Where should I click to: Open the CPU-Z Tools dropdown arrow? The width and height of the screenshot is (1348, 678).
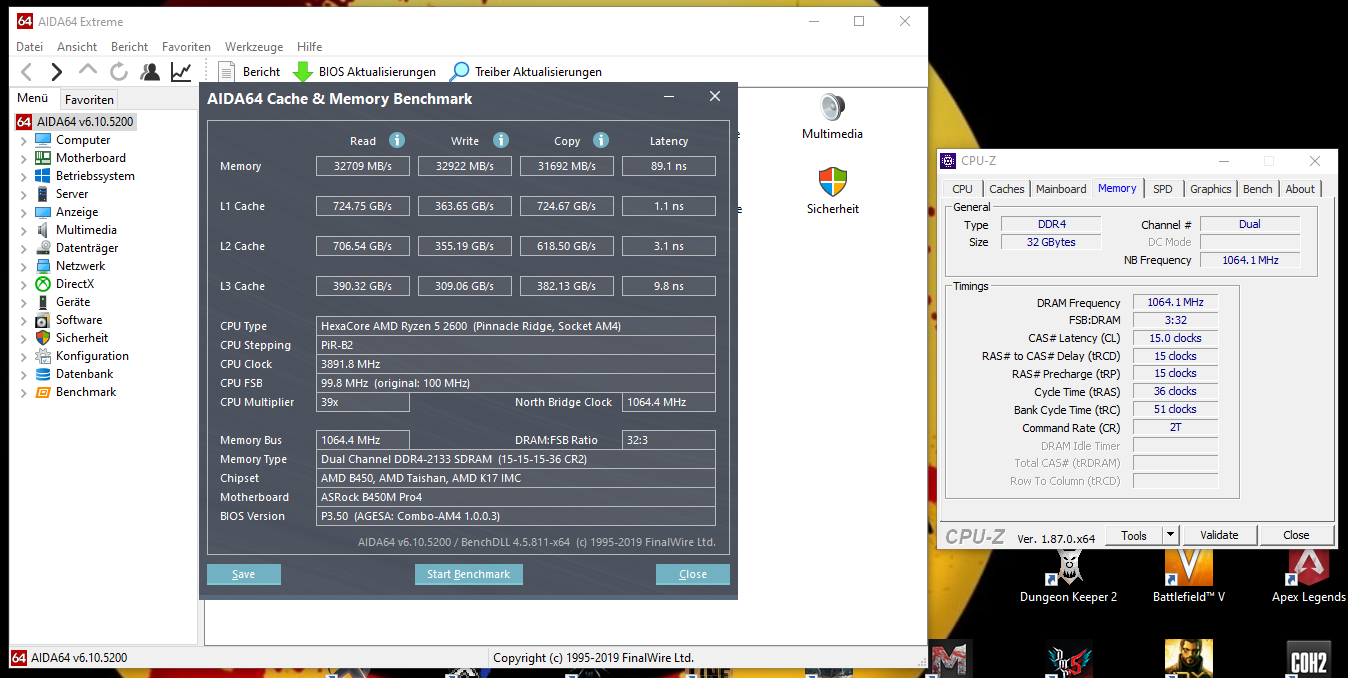tap(1170, 535)
